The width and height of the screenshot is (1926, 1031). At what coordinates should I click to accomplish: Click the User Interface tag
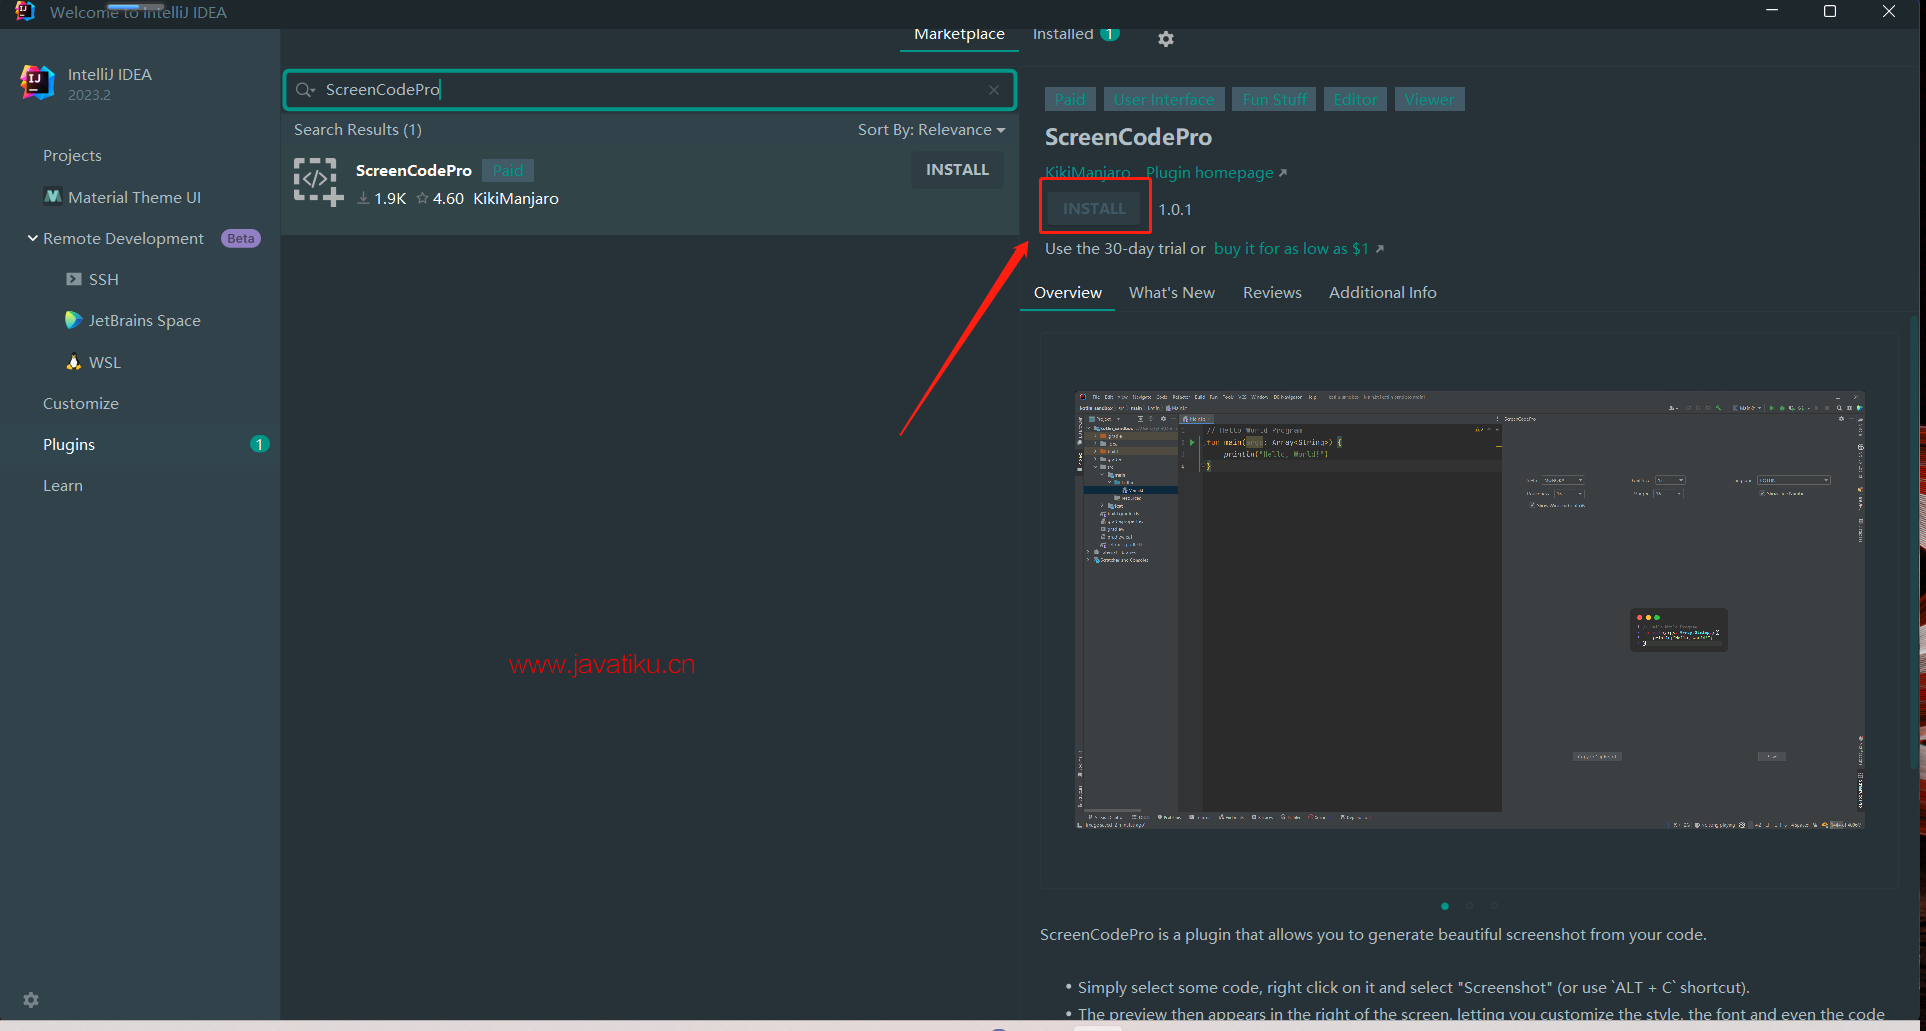tap(1164, 100)
